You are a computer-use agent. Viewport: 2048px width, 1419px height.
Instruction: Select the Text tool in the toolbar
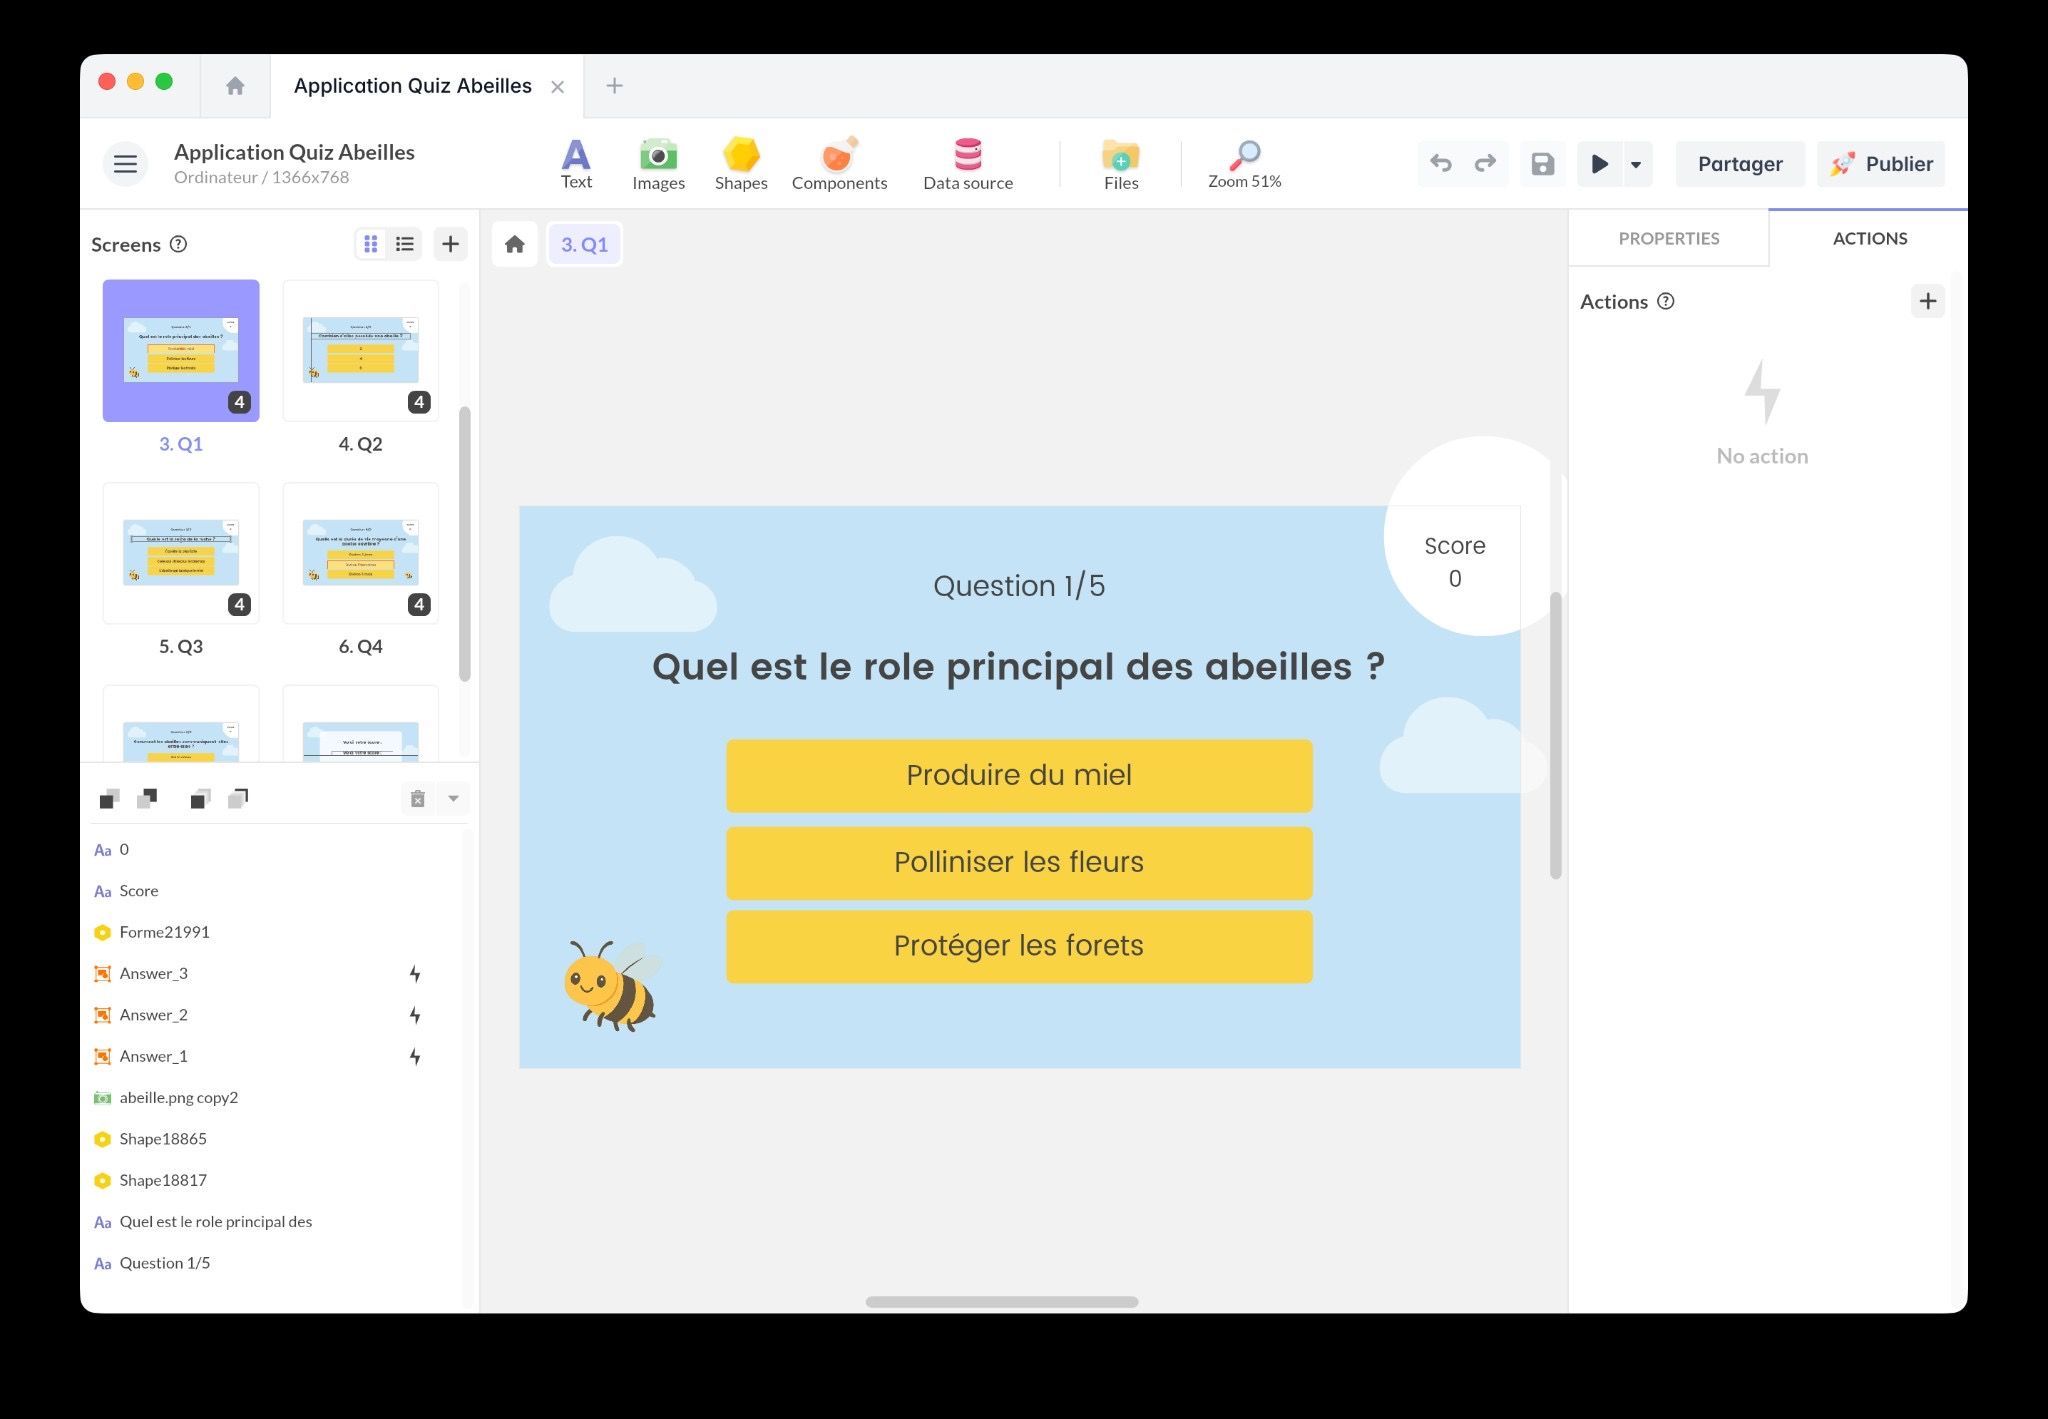(x=576, y=163)
